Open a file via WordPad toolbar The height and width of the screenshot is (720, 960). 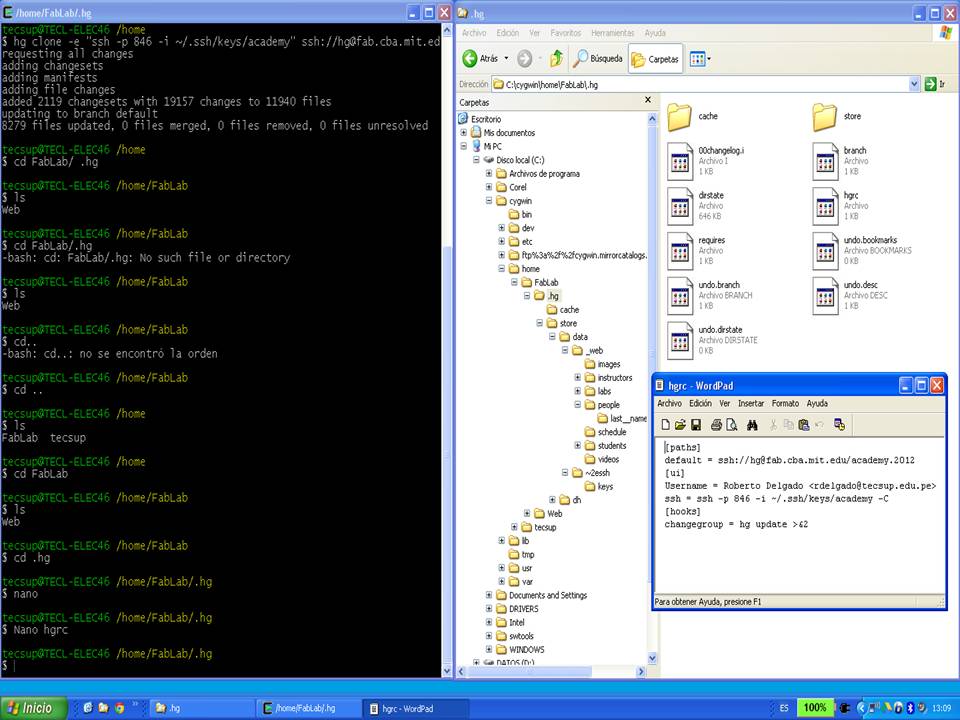point(680,425)
